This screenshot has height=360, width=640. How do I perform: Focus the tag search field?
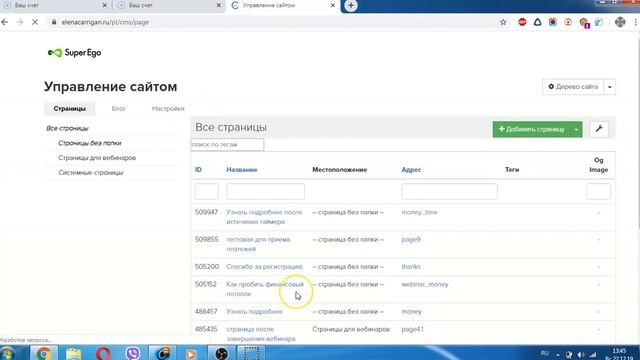(227, 144)
